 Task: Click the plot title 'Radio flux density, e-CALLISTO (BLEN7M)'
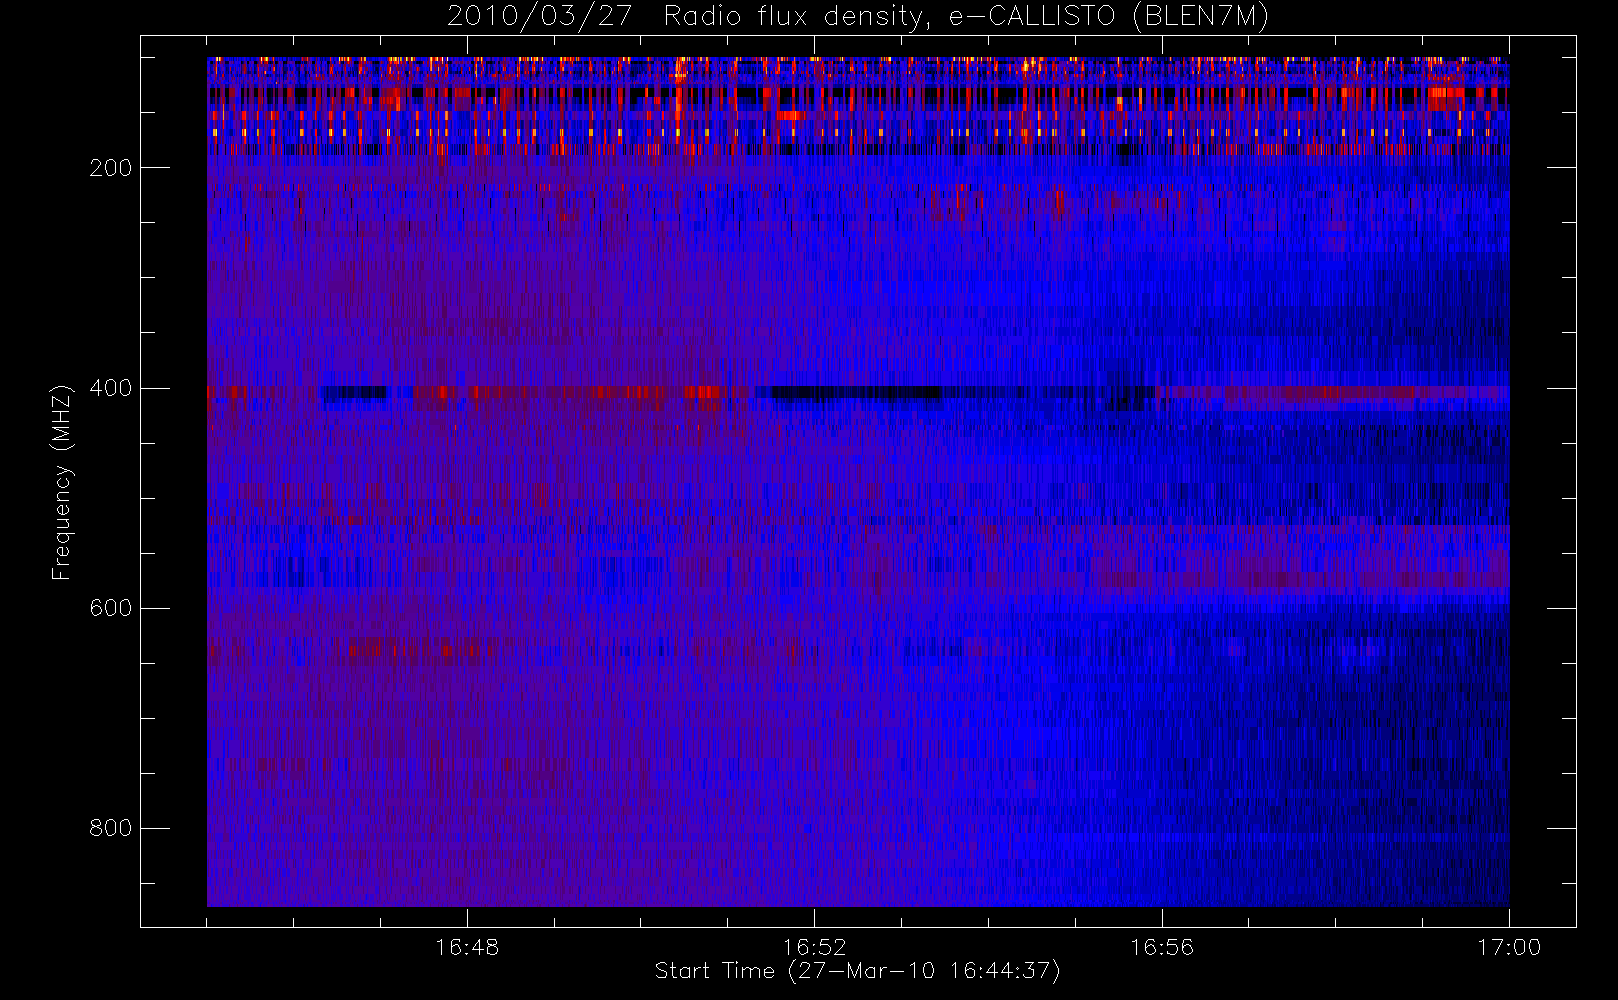click(966, 17)
